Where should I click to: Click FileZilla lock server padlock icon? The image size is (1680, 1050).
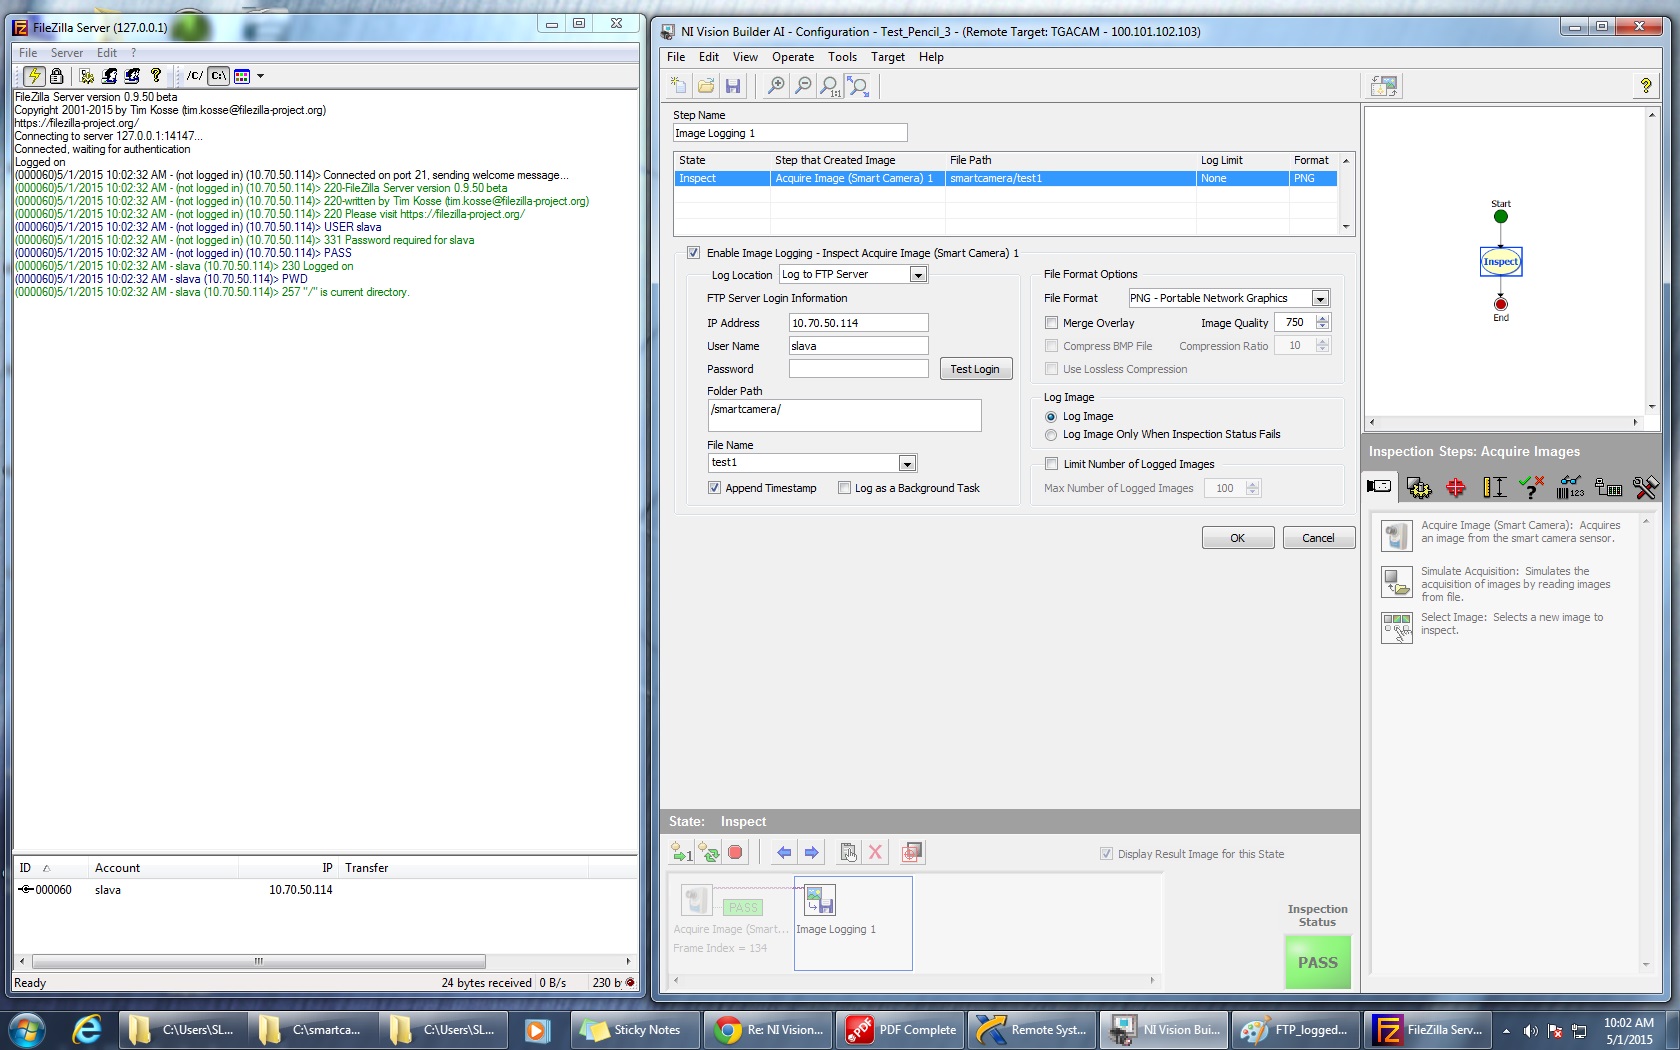point(57,75)
